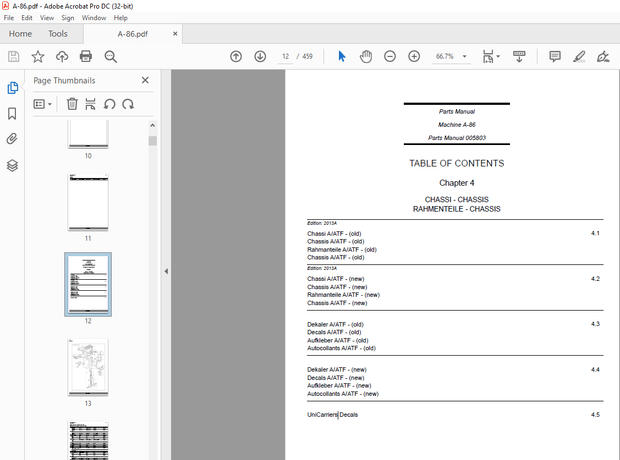Open the Sign menu

pos(68,18)
